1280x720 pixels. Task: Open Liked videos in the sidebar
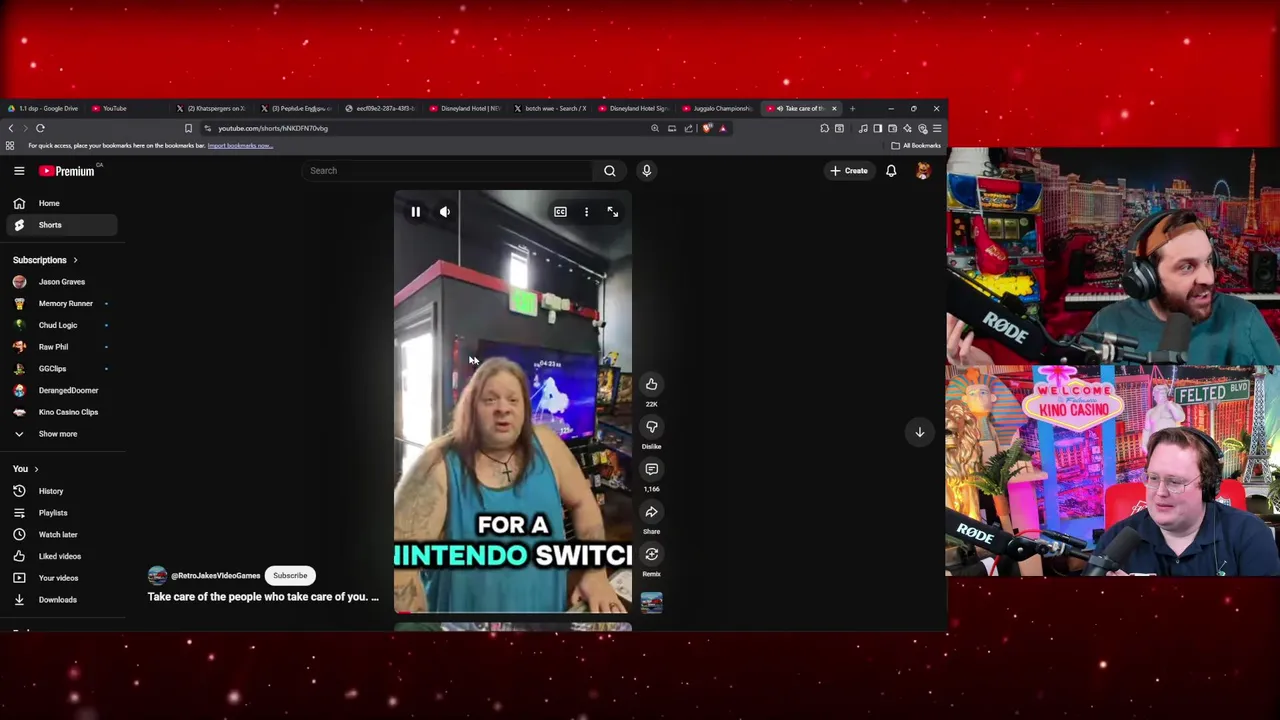tap(60, 556)
